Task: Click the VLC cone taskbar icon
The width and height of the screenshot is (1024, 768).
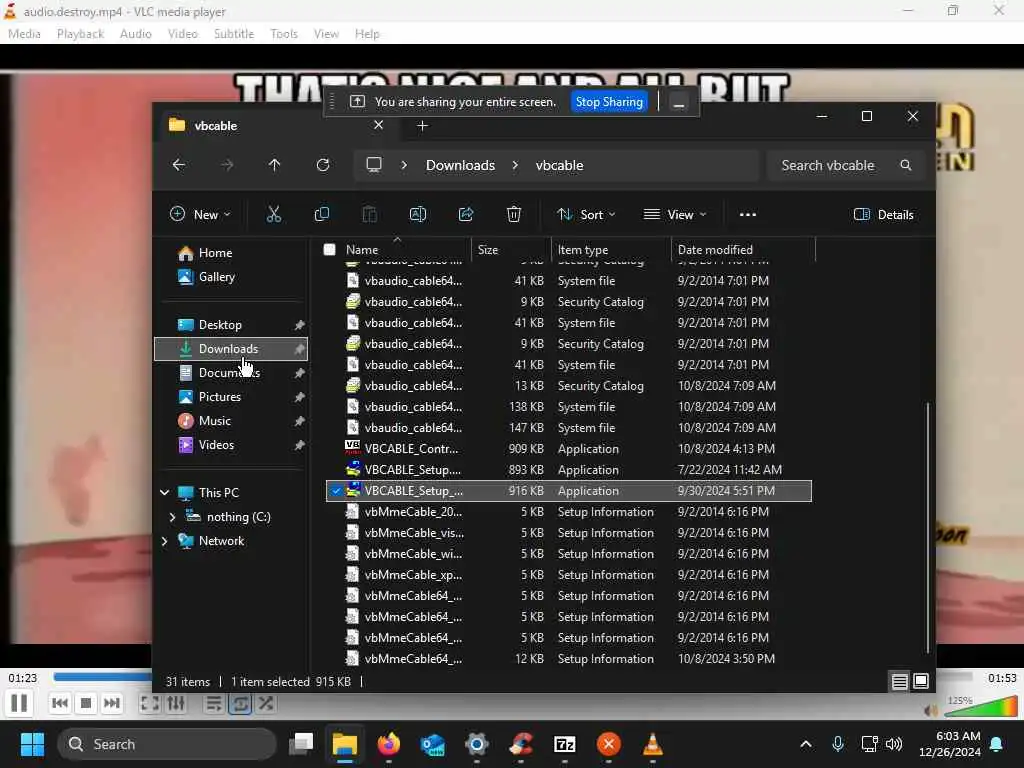Action: tap(652, 744)
